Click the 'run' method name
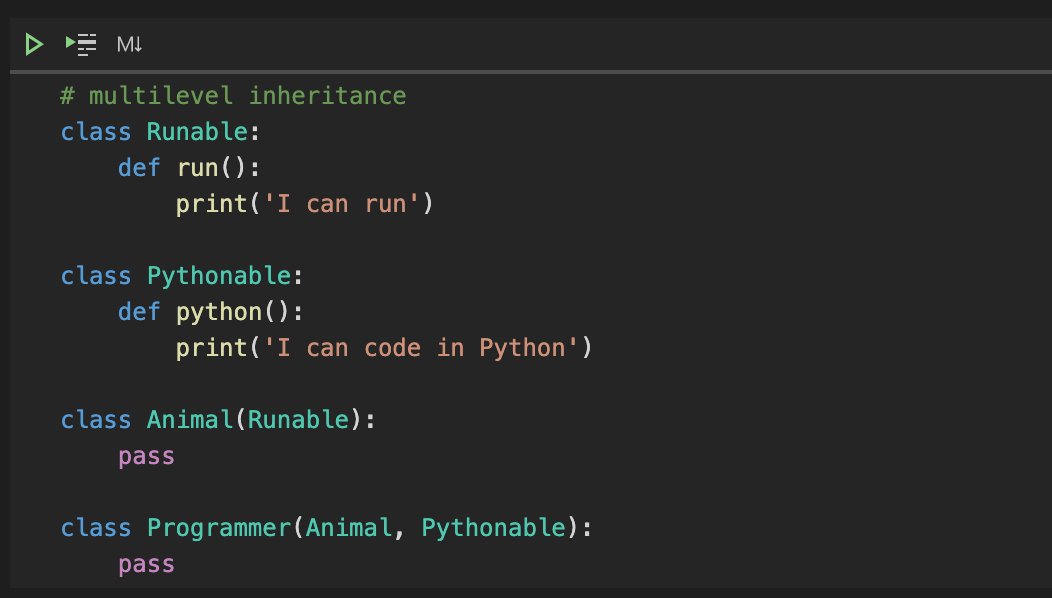 pos(197,168)
